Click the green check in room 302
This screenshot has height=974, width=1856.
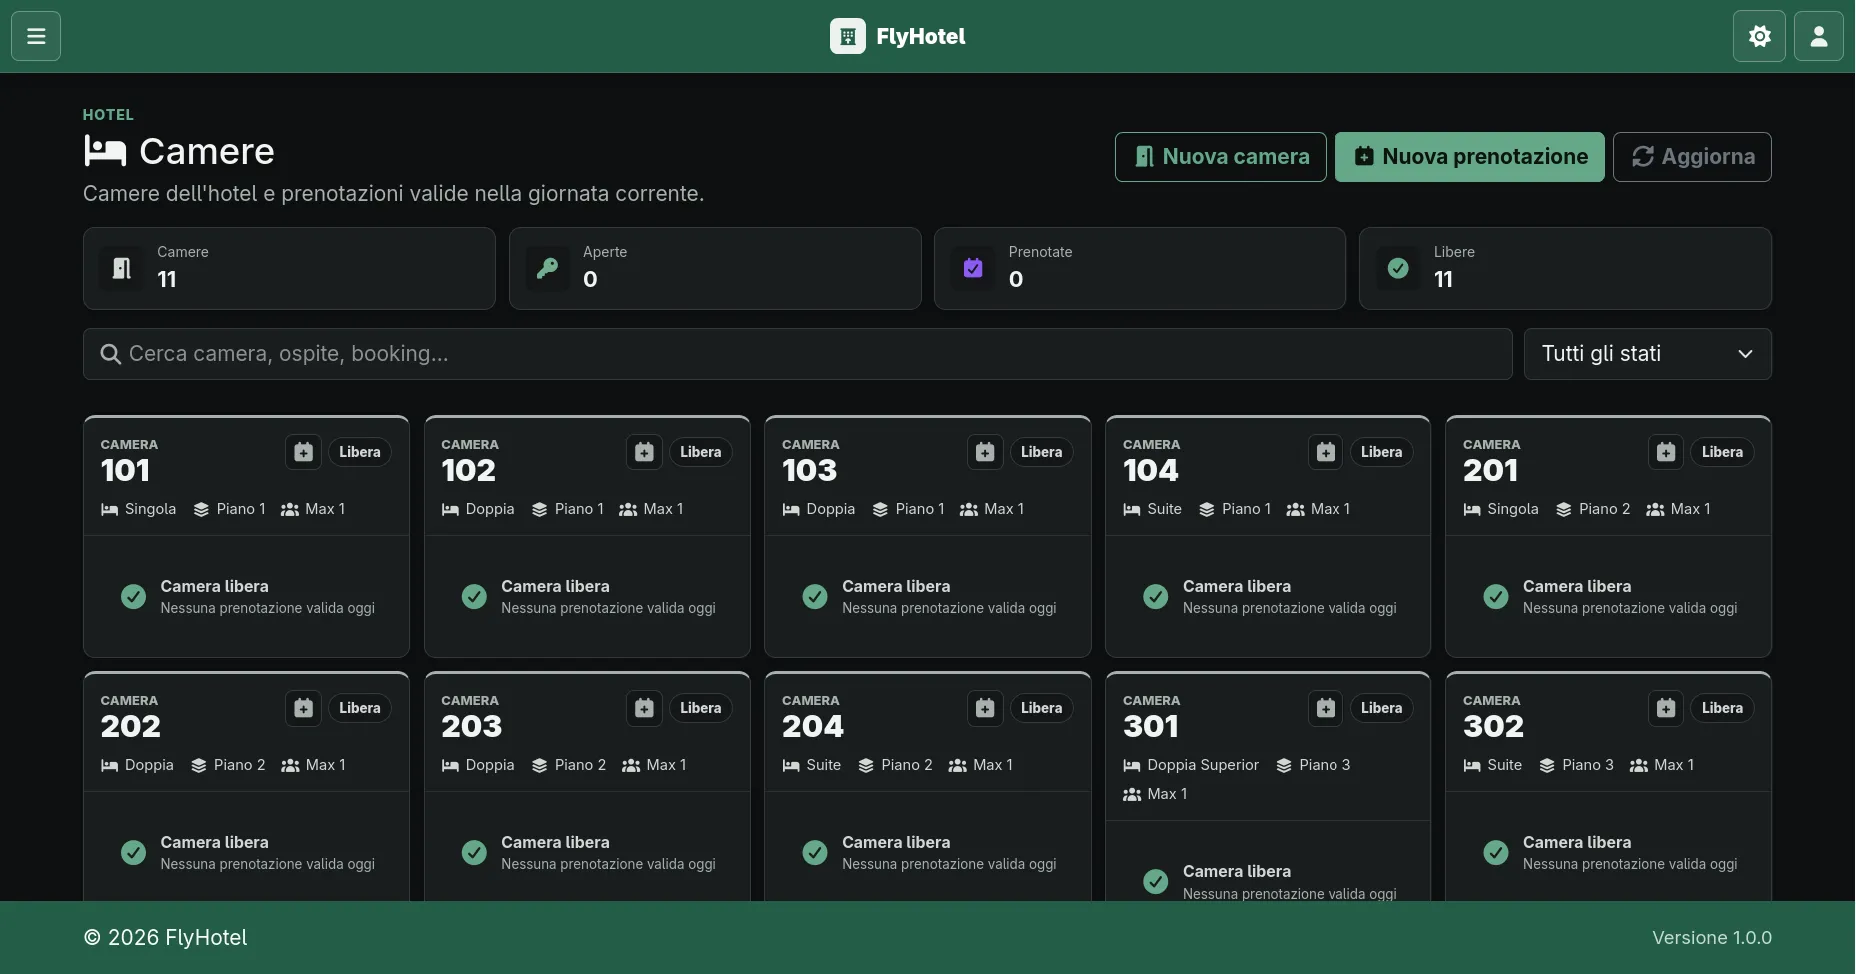point(1496,853)
